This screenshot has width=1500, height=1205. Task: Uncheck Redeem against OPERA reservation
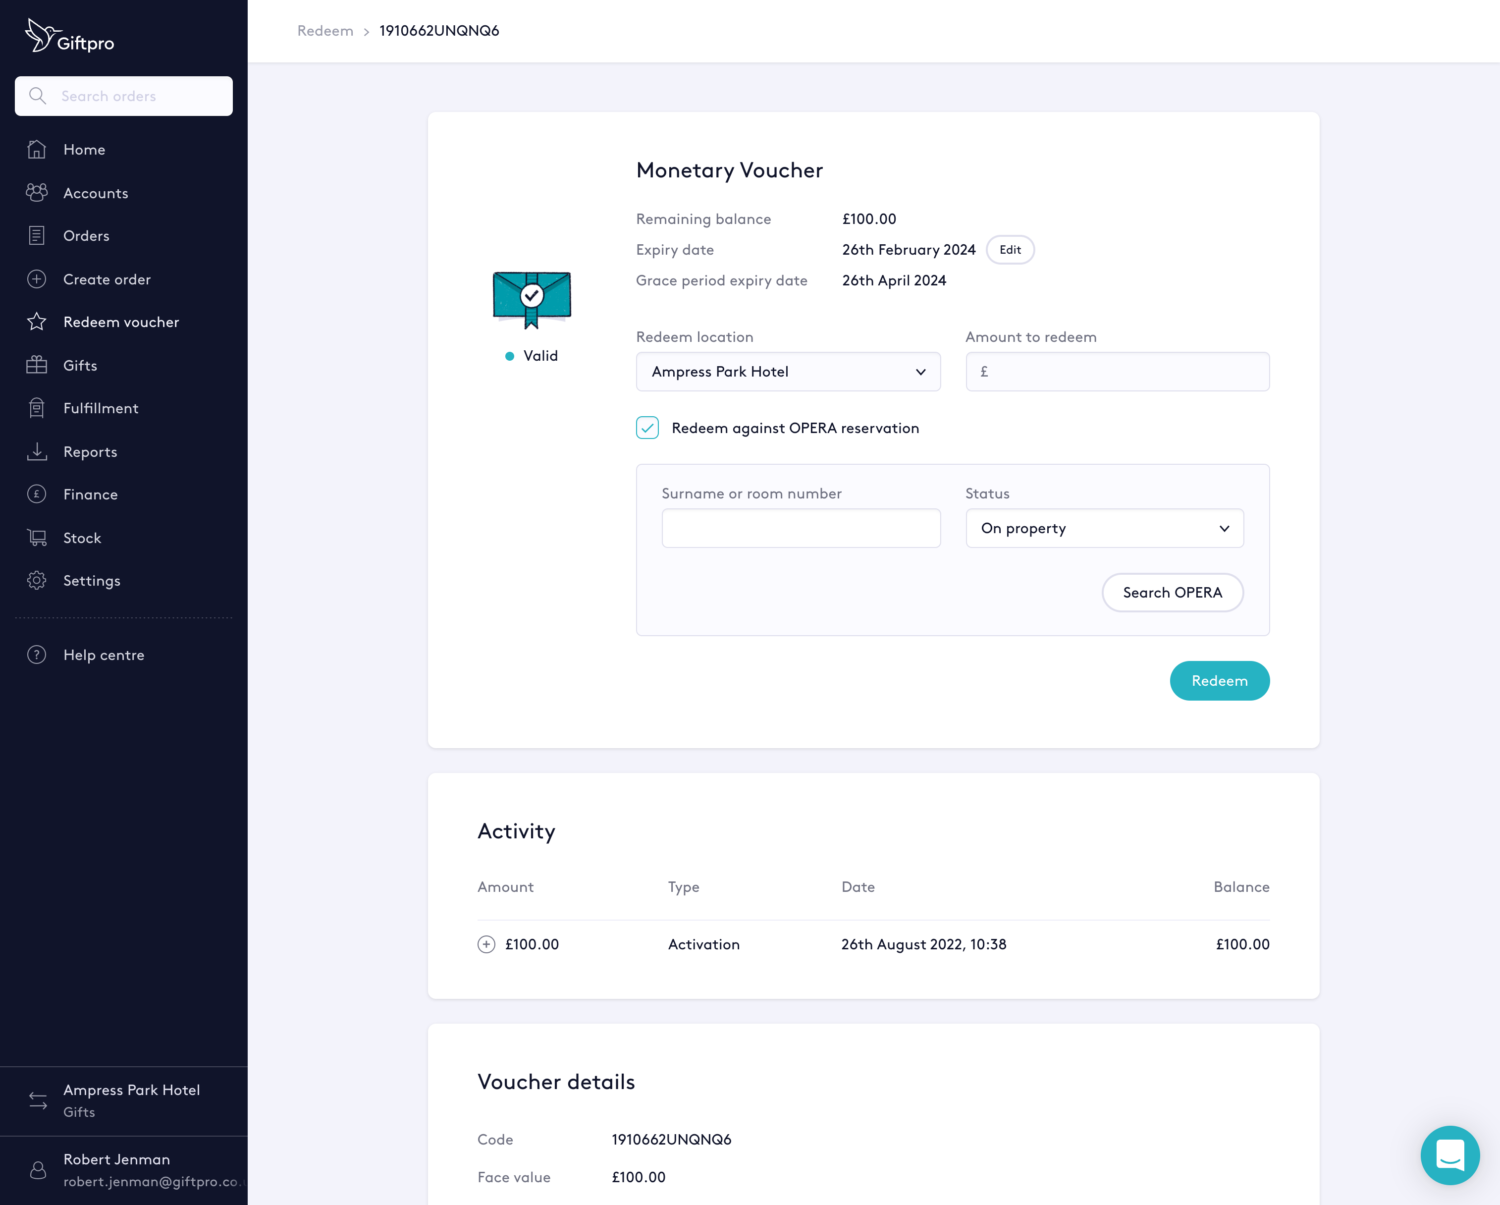pos(648,428)
